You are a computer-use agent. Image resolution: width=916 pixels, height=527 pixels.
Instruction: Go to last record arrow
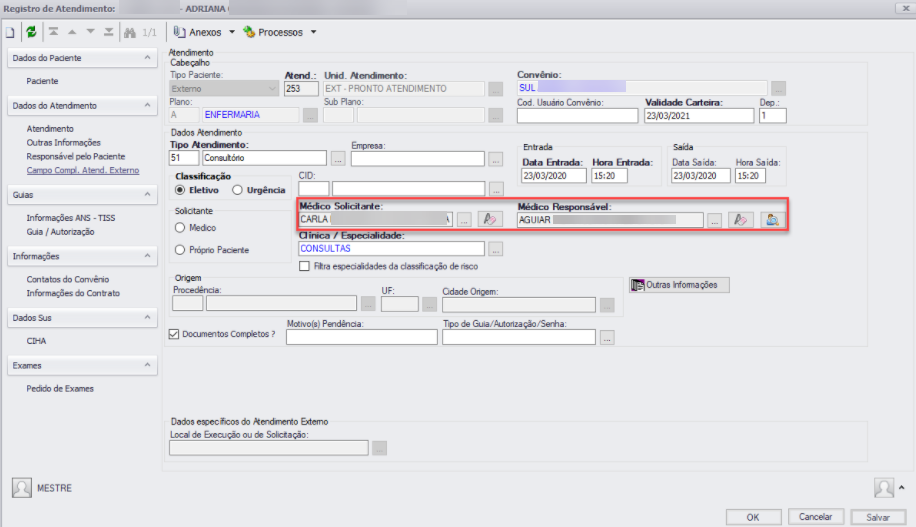click(x=109, y=32)
